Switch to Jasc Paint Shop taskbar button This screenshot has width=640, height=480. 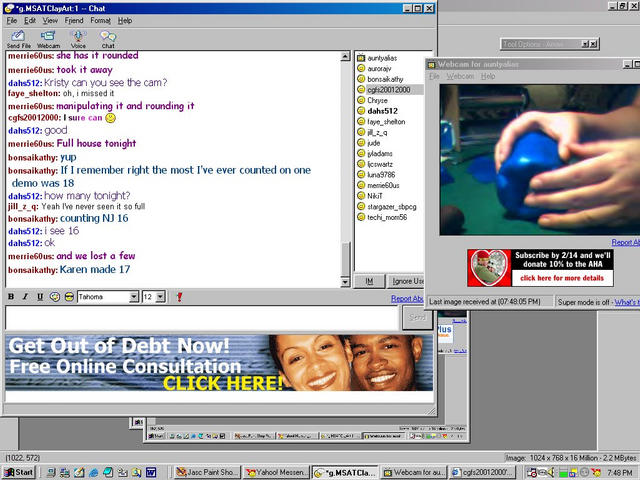(x=207, y=472)
